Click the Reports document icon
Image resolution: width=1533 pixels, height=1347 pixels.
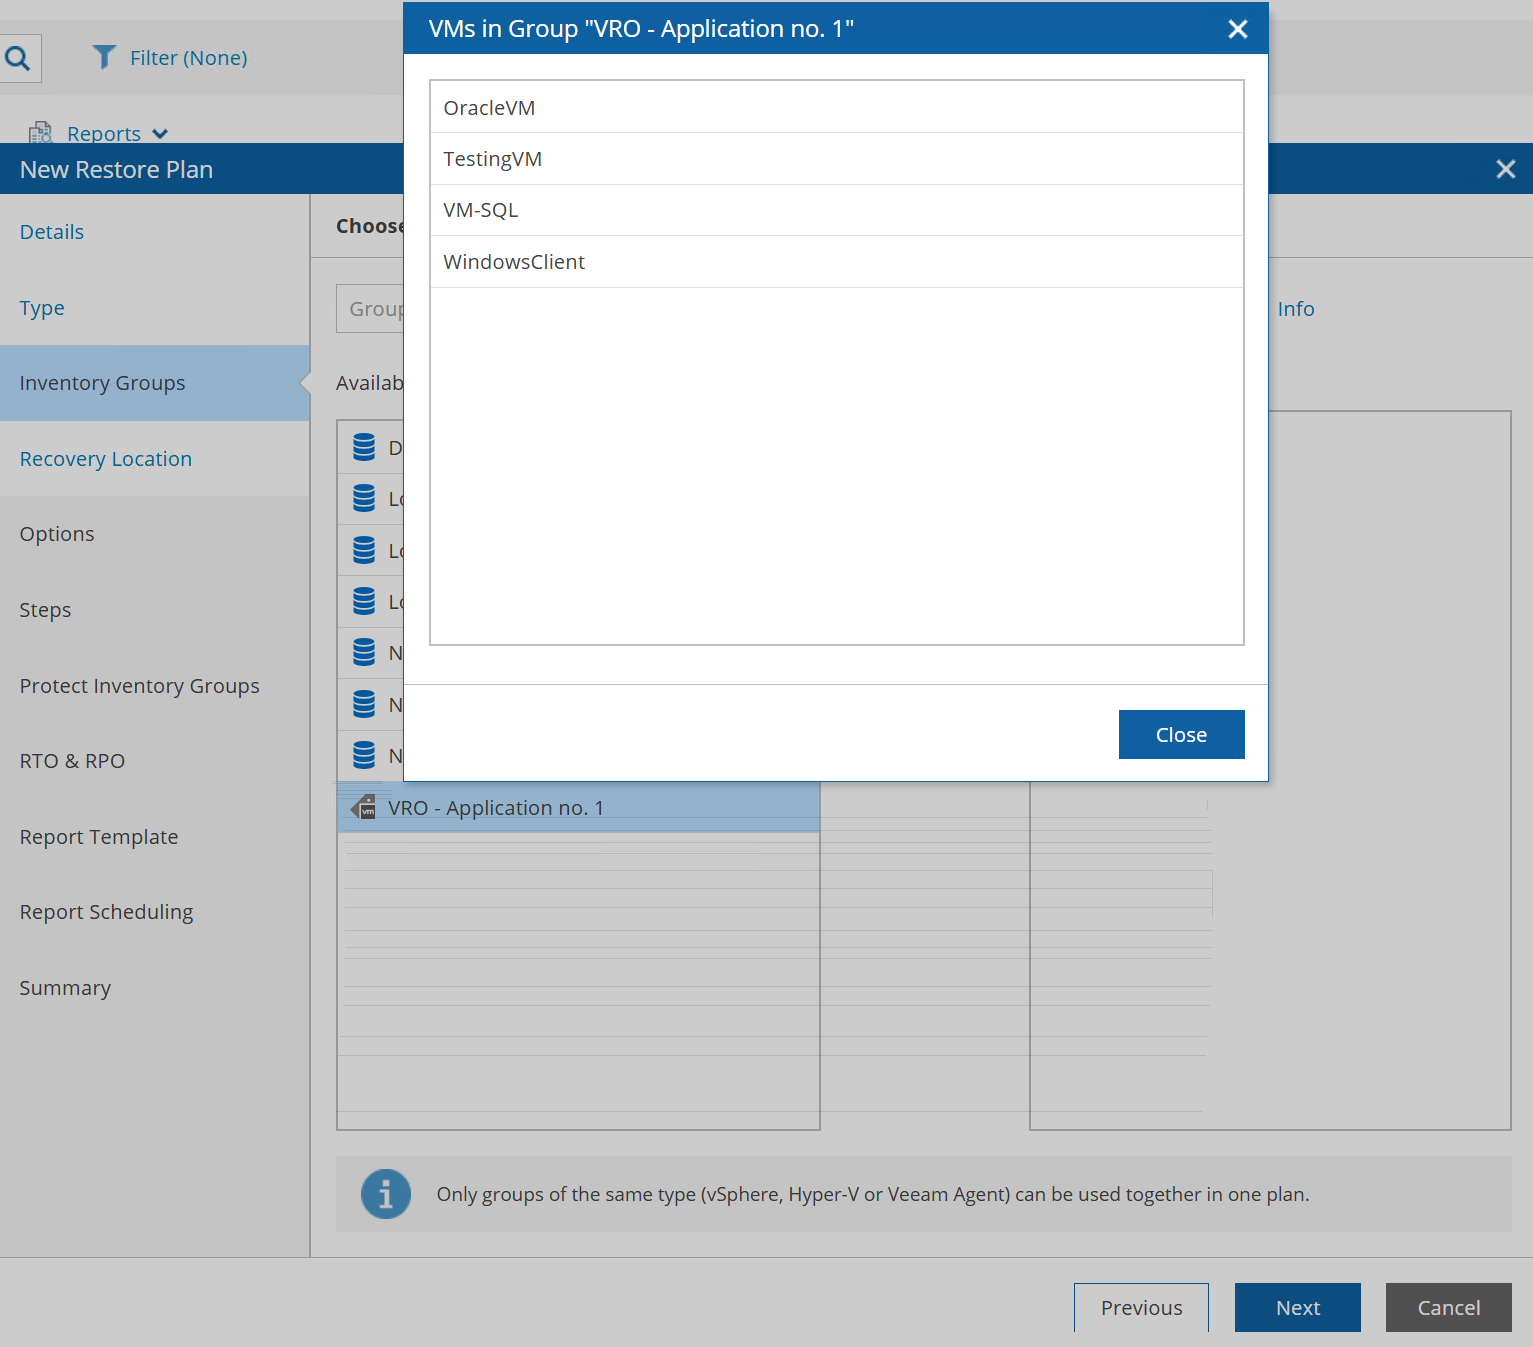(41, 133)
